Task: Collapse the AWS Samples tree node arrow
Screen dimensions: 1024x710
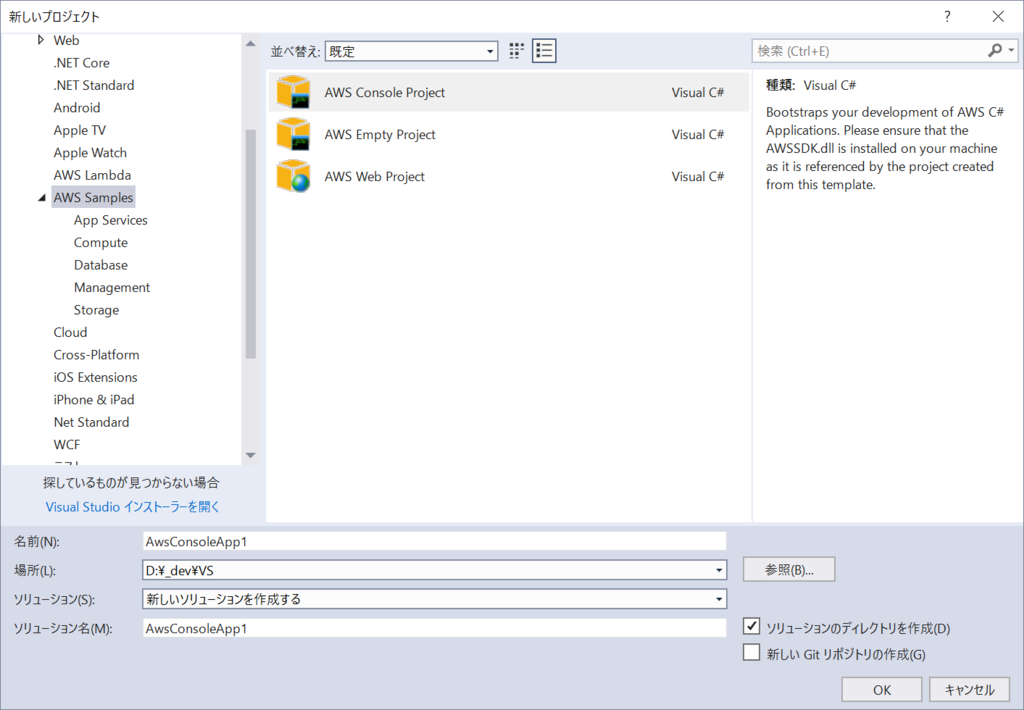Action: click(x=42, y=198)
